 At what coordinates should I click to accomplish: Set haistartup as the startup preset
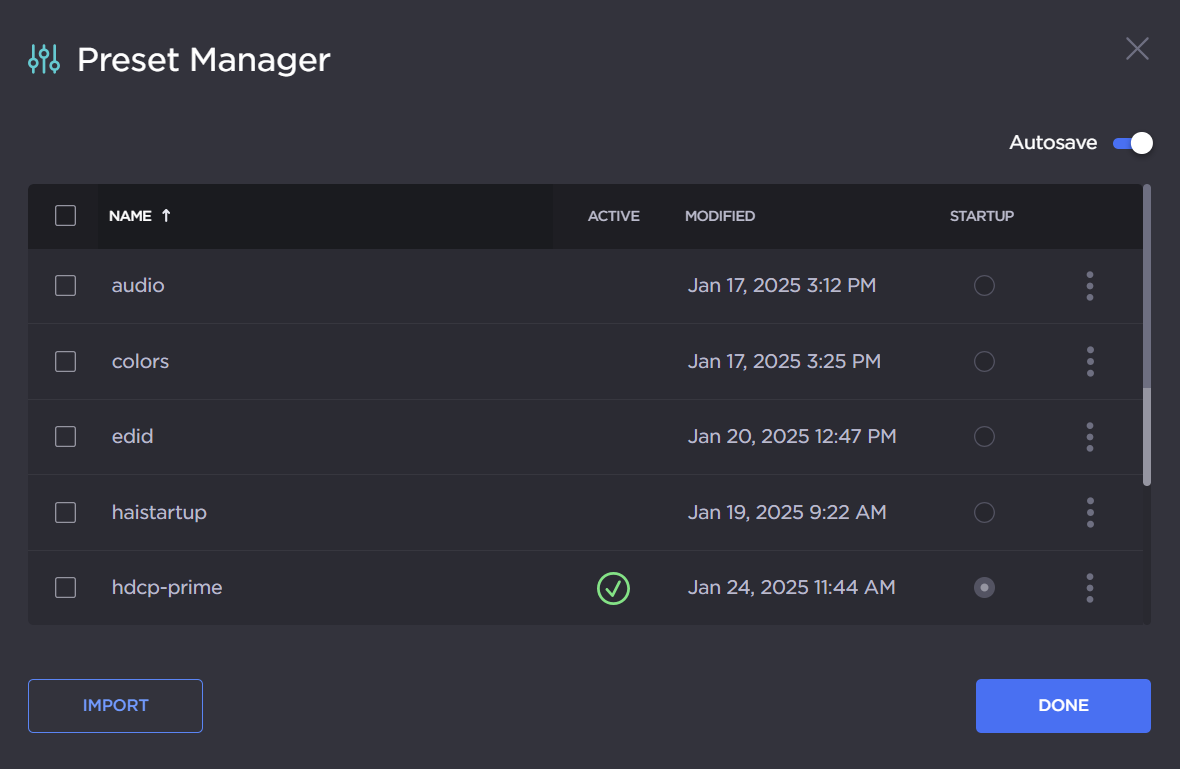[x=984, y=512]
